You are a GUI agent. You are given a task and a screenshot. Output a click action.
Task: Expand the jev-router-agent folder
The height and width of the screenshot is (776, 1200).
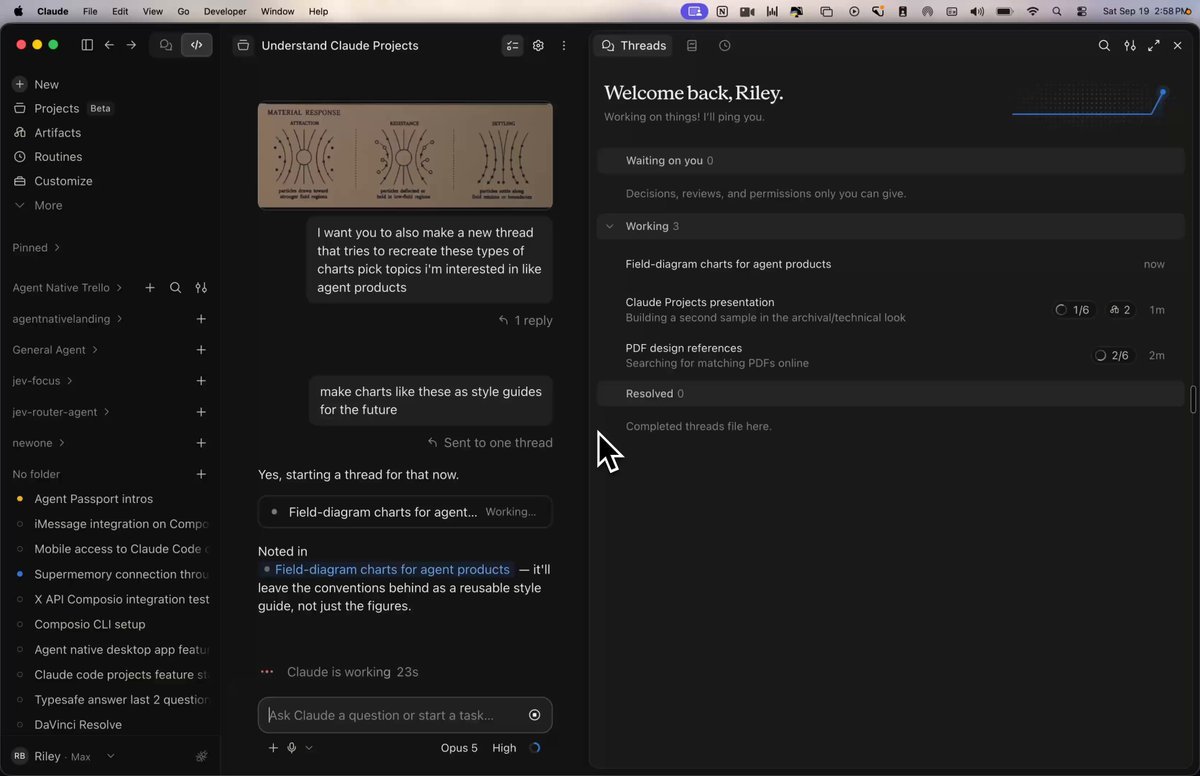[x=61, y=412]
